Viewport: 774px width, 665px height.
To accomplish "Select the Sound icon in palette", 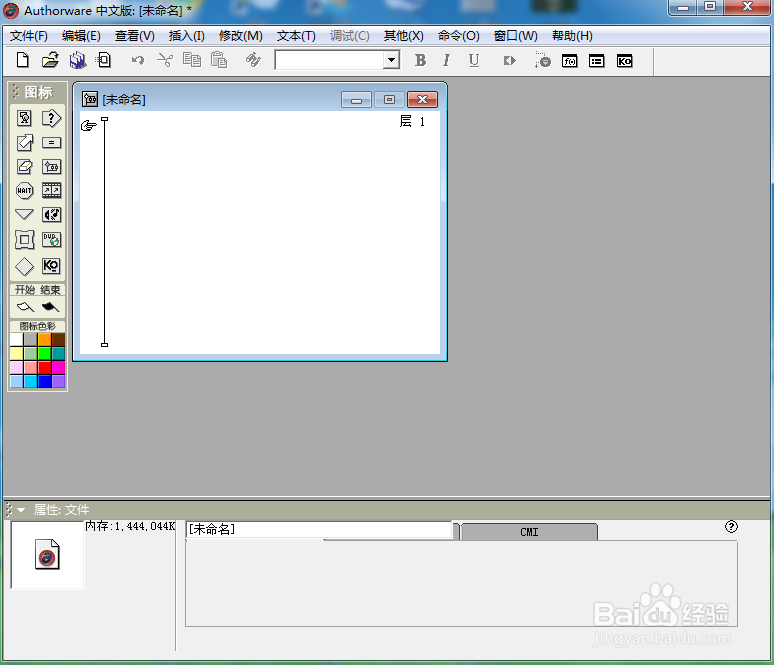I will 51,214.
